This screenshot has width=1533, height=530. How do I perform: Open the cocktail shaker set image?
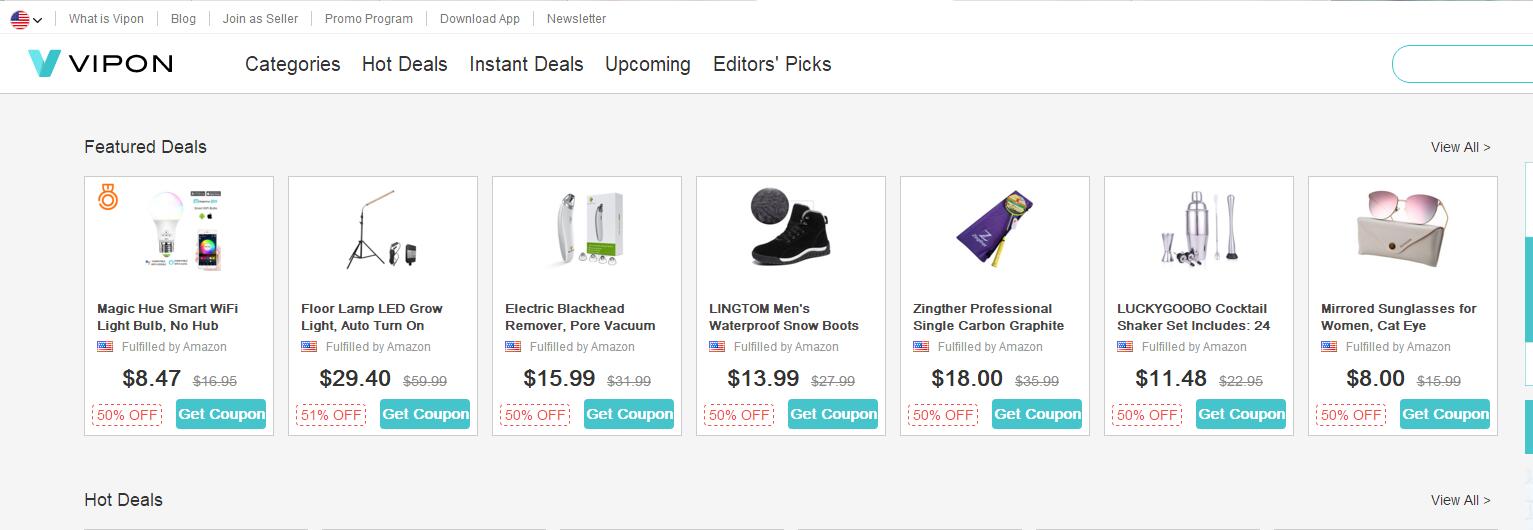[1198, 229]
